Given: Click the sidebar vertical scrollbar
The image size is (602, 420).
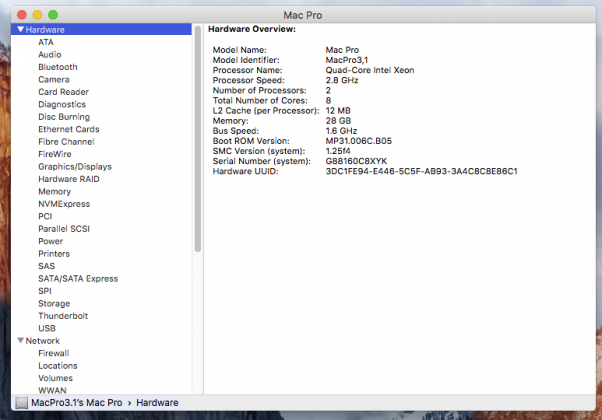Looking at the screenshot, I should (198, 139).
